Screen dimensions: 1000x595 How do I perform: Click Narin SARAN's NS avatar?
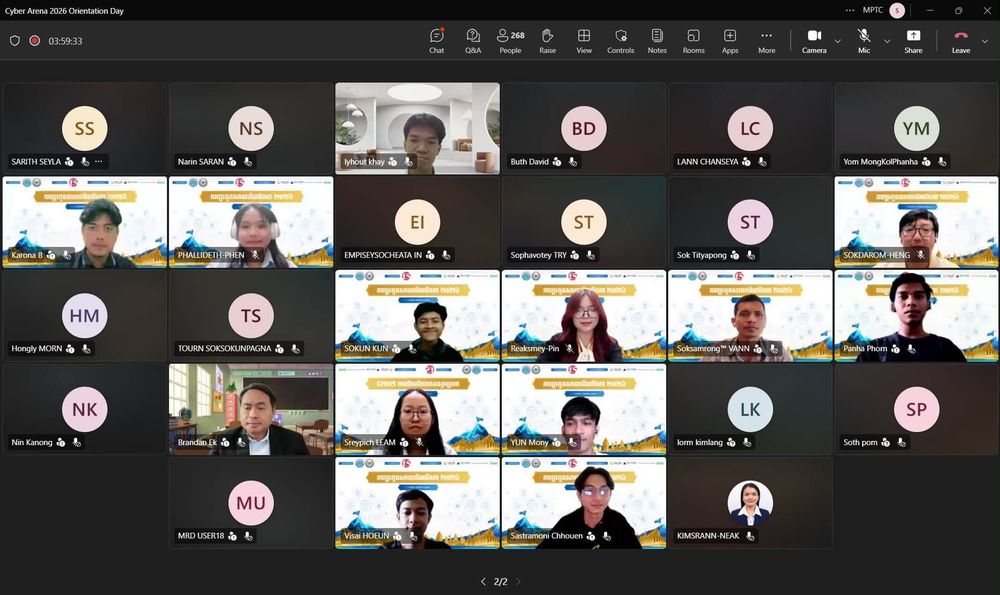(251, 128)
